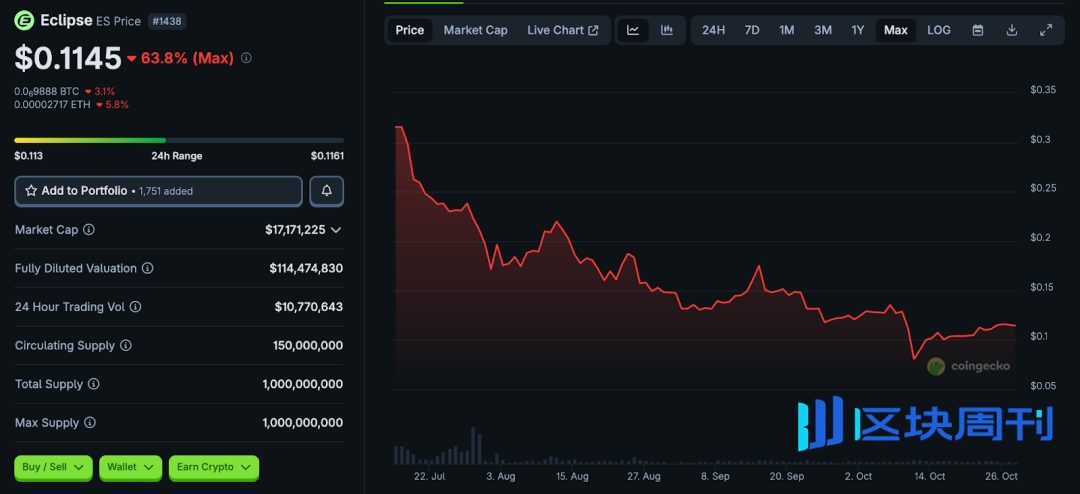
Task: Select the 24H time range
Action: point(713,30)
